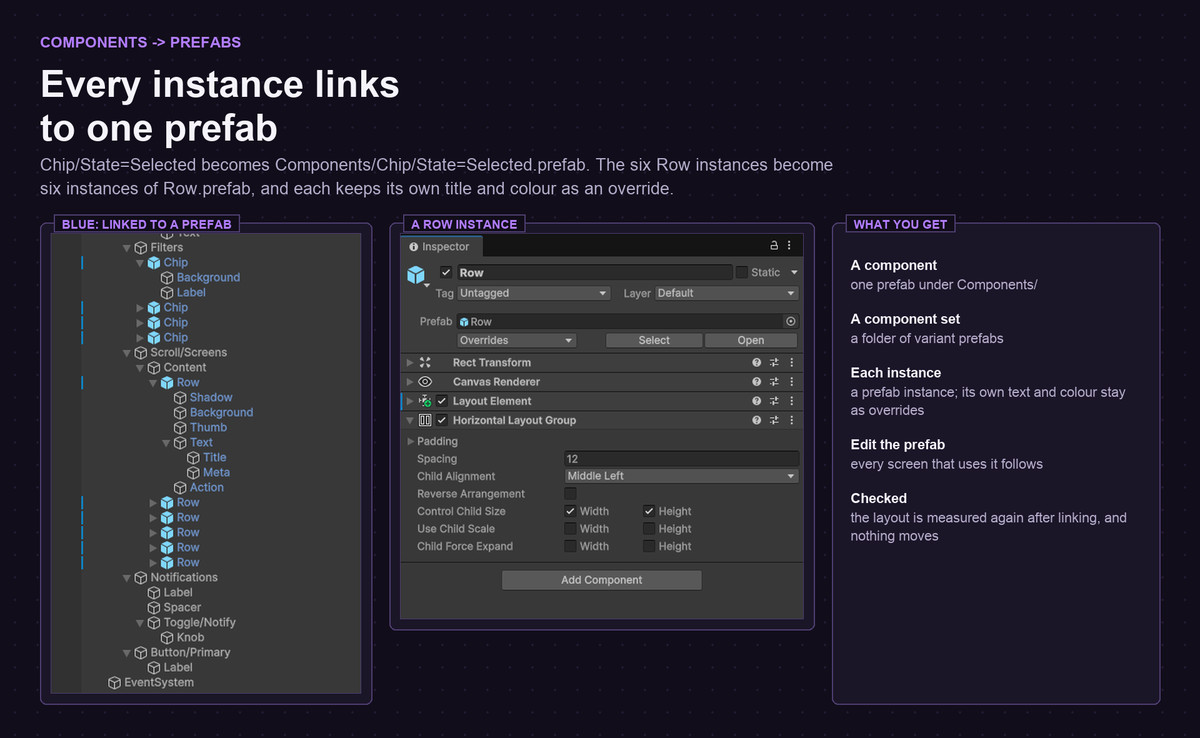Image resolution: width=1200 pixels, height=738 pixels.
Task: Open Canvas Renderer three-dot context menu
Action: 791,382
